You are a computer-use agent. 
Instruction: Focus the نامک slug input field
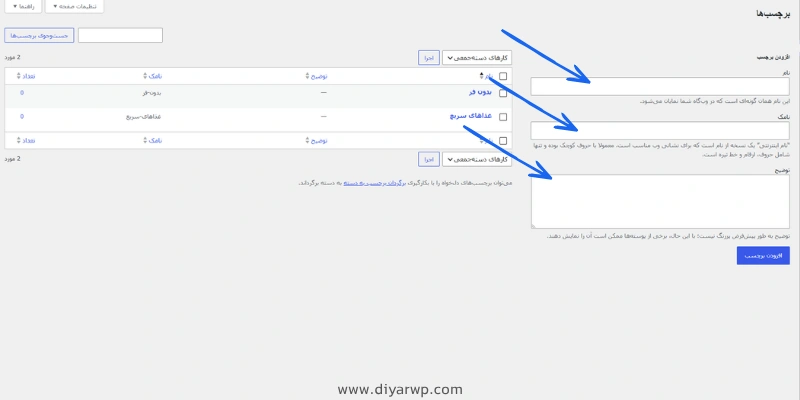660,131
